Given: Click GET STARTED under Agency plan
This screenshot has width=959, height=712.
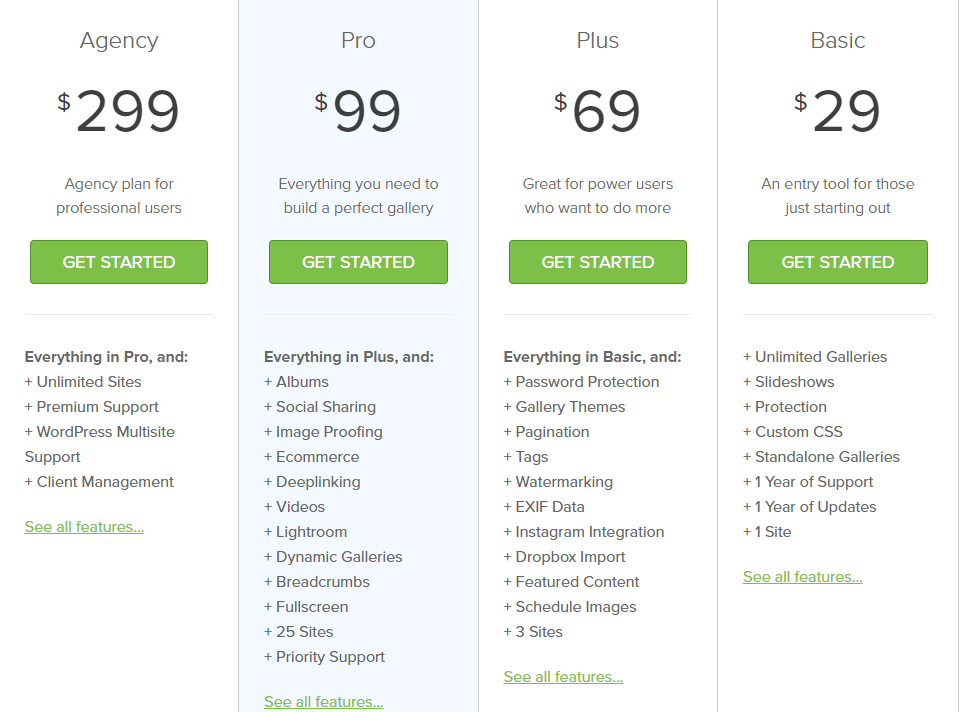Looking at the screenshot, I should 119,262.
